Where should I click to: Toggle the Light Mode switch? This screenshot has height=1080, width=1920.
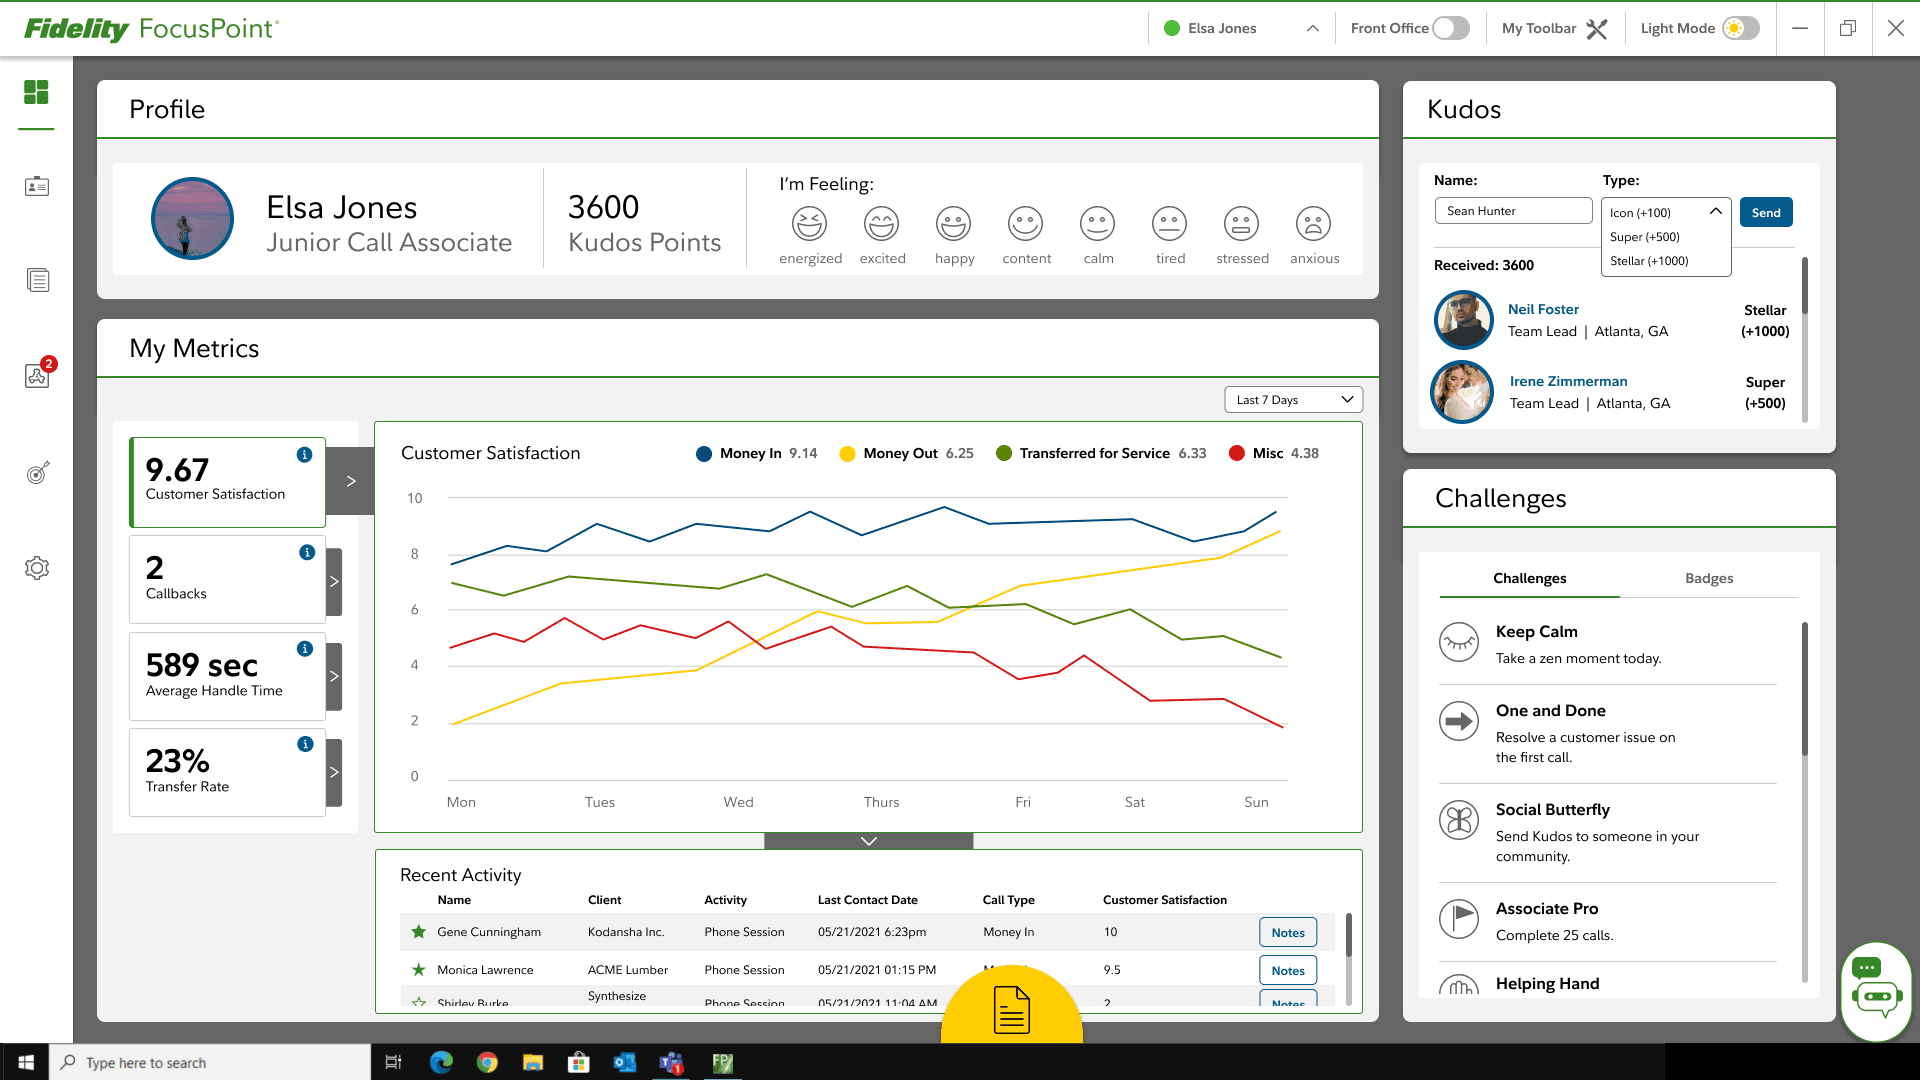pos(1740,28)
